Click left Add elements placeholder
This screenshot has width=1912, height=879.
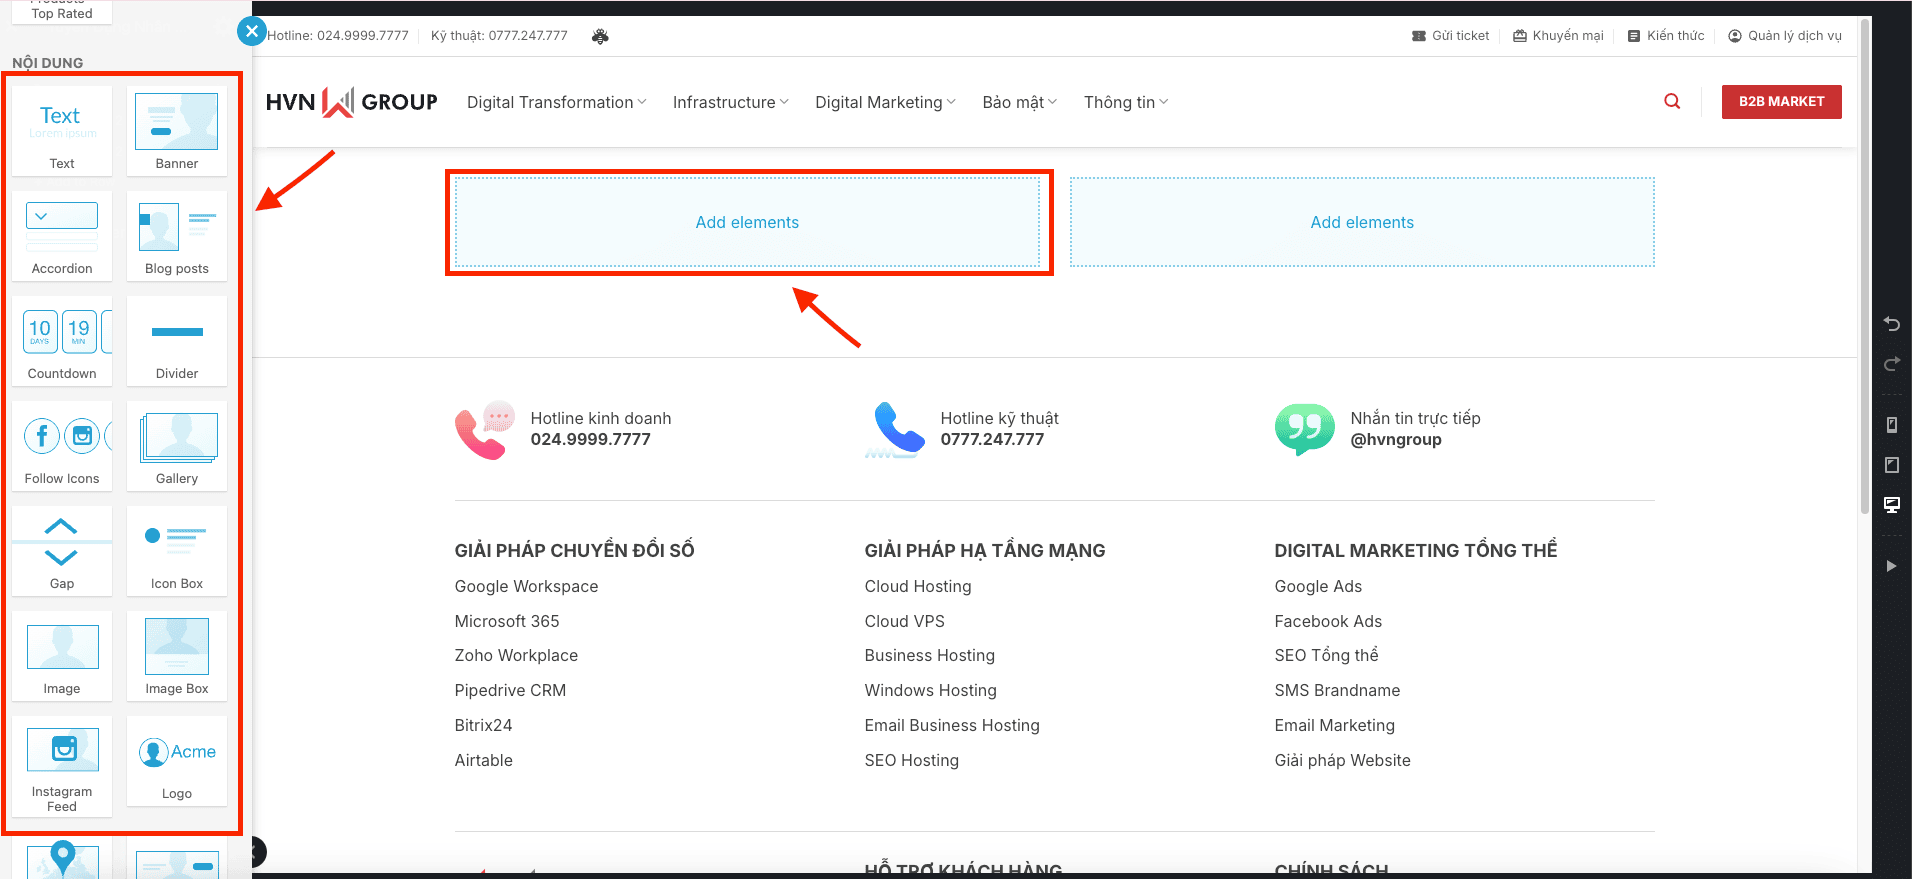point(747,222)
